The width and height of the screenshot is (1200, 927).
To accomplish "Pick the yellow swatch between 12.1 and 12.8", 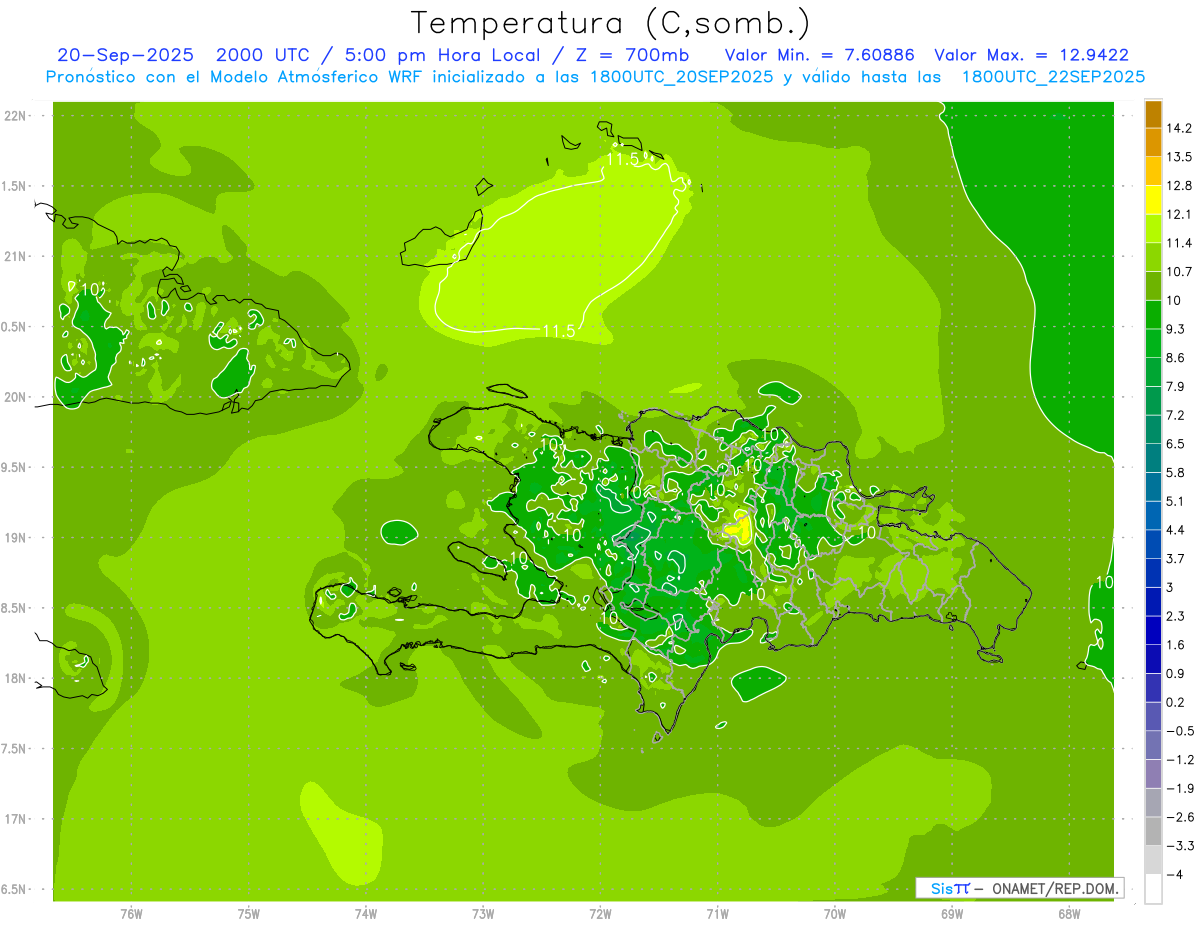I will click(1153, 199).
